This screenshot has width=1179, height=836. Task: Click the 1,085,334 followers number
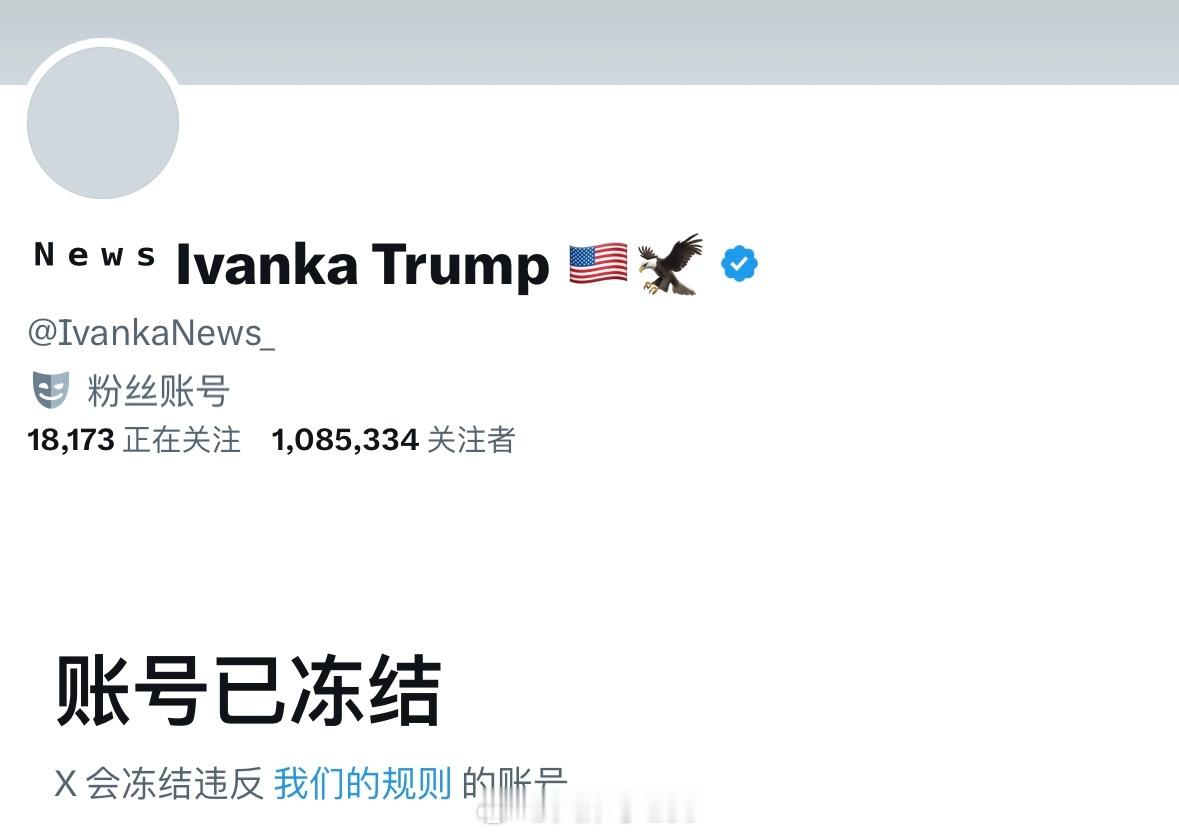point(345,441)
